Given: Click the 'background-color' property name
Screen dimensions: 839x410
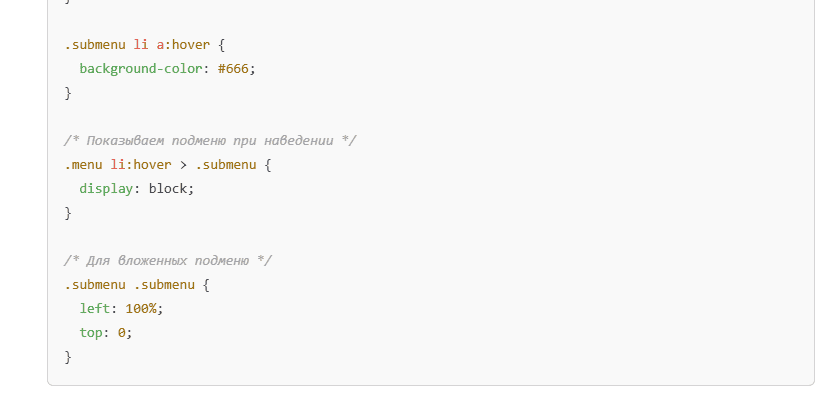Looking at the screenshot, I should (x=141, y=69).
